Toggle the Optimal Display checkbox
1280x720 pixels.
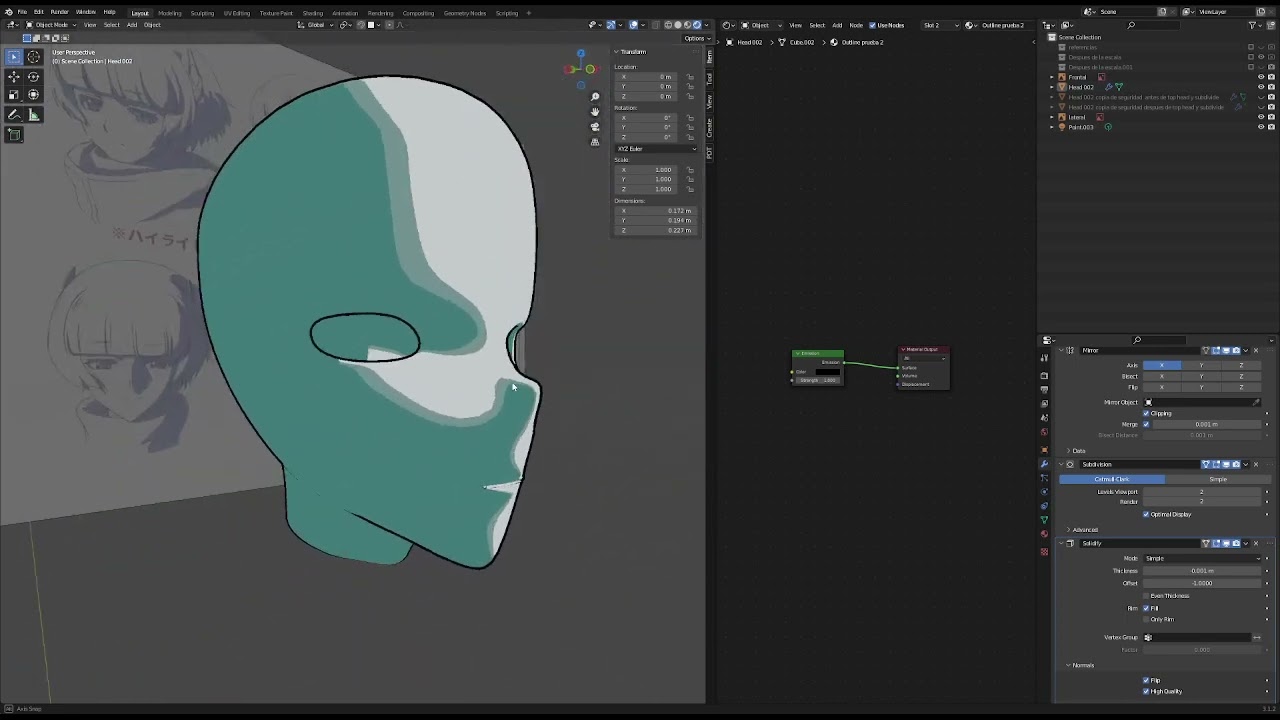coord(1146,514)
